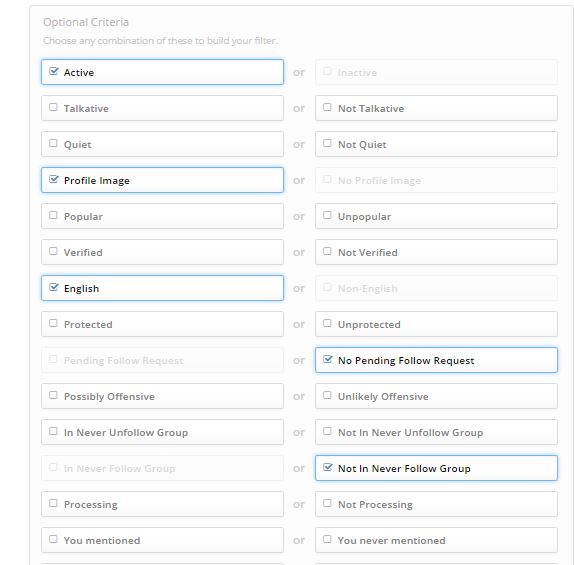Disable the English filter checkbox
Screen dimensions: 574x565
tap(53, 287)
